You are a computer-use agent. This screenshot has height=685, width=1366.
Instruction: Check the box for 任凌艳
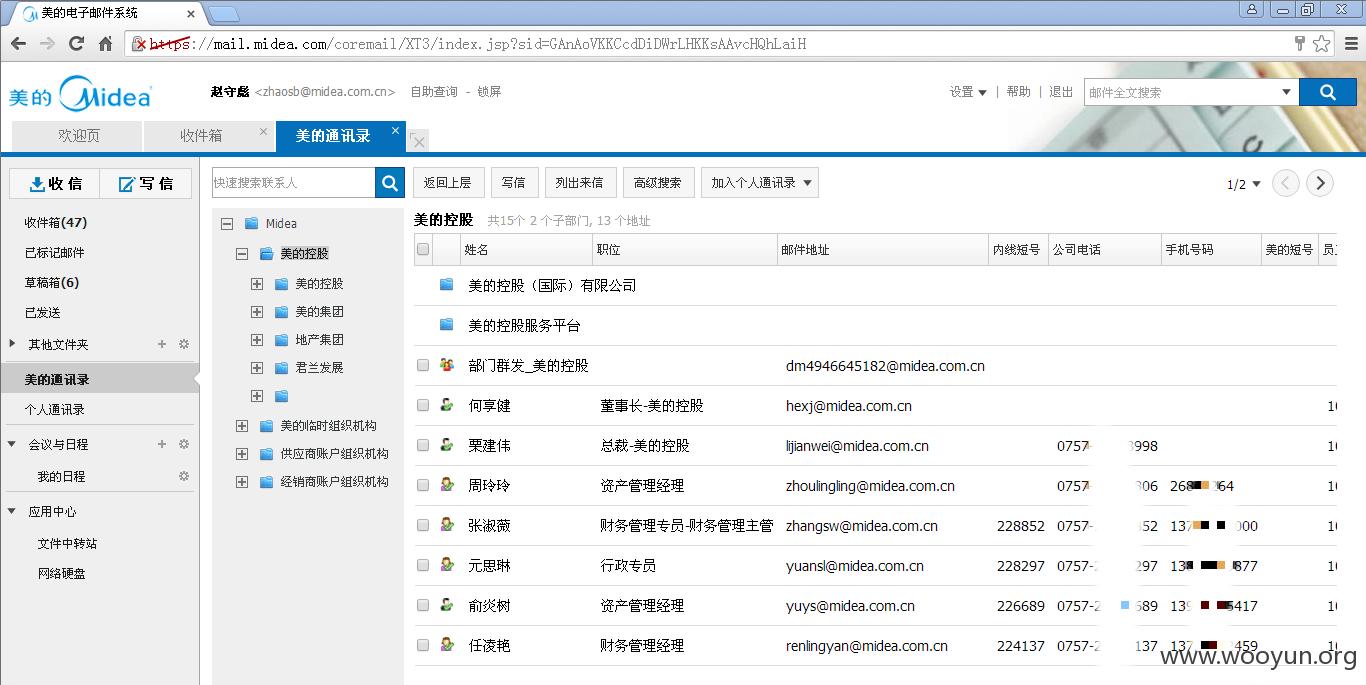423,645
